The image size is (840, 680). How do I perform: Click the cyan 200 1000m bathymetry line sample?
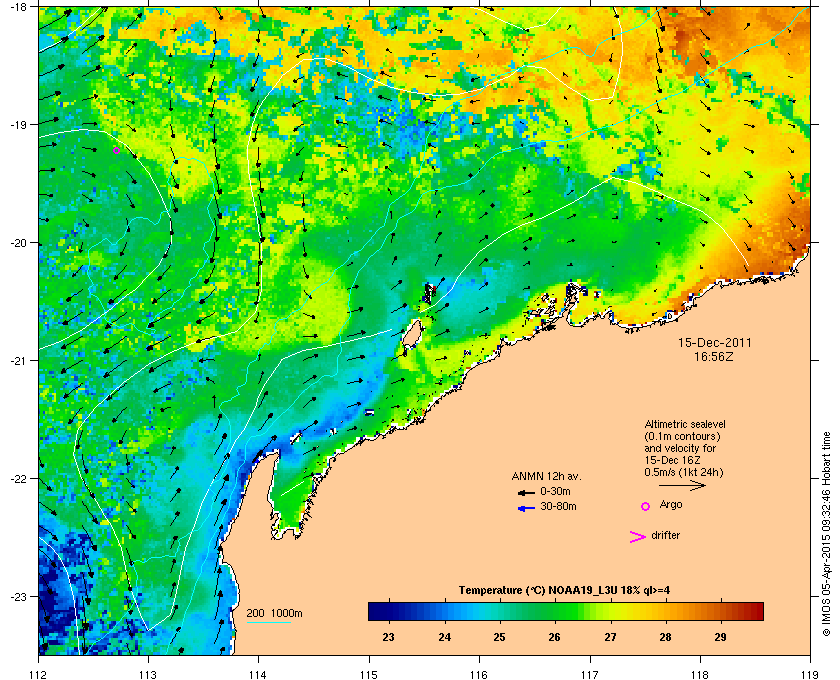[x=268, y=623]
